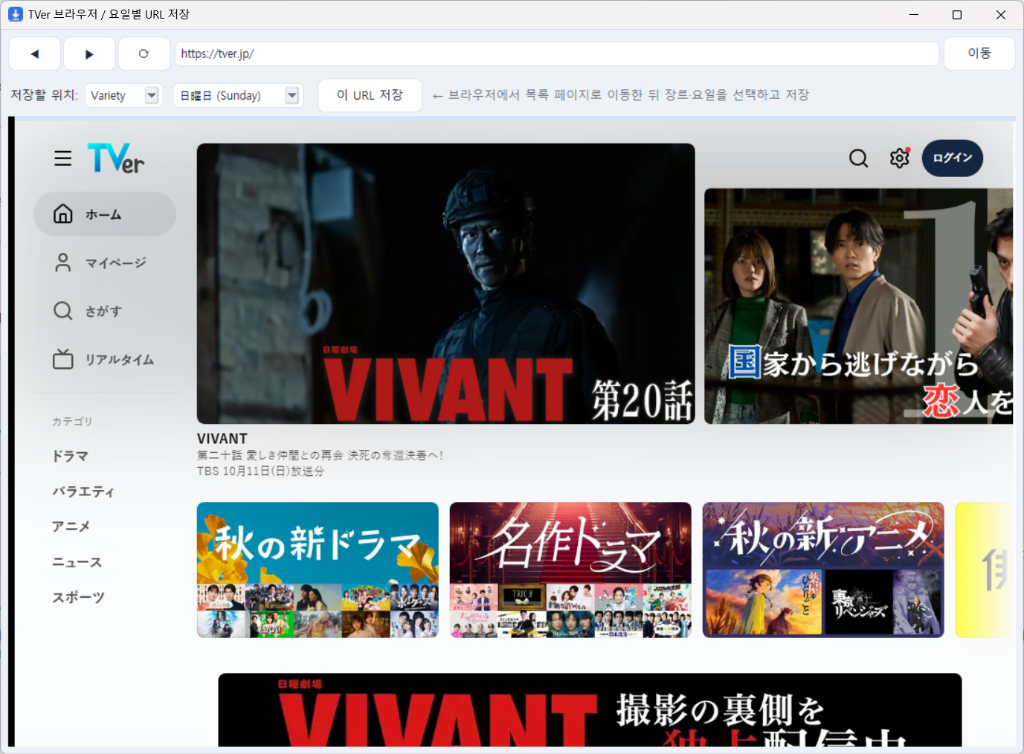
Task: Click the VIVANT title text below banner
Action: [x=222, y=439]
